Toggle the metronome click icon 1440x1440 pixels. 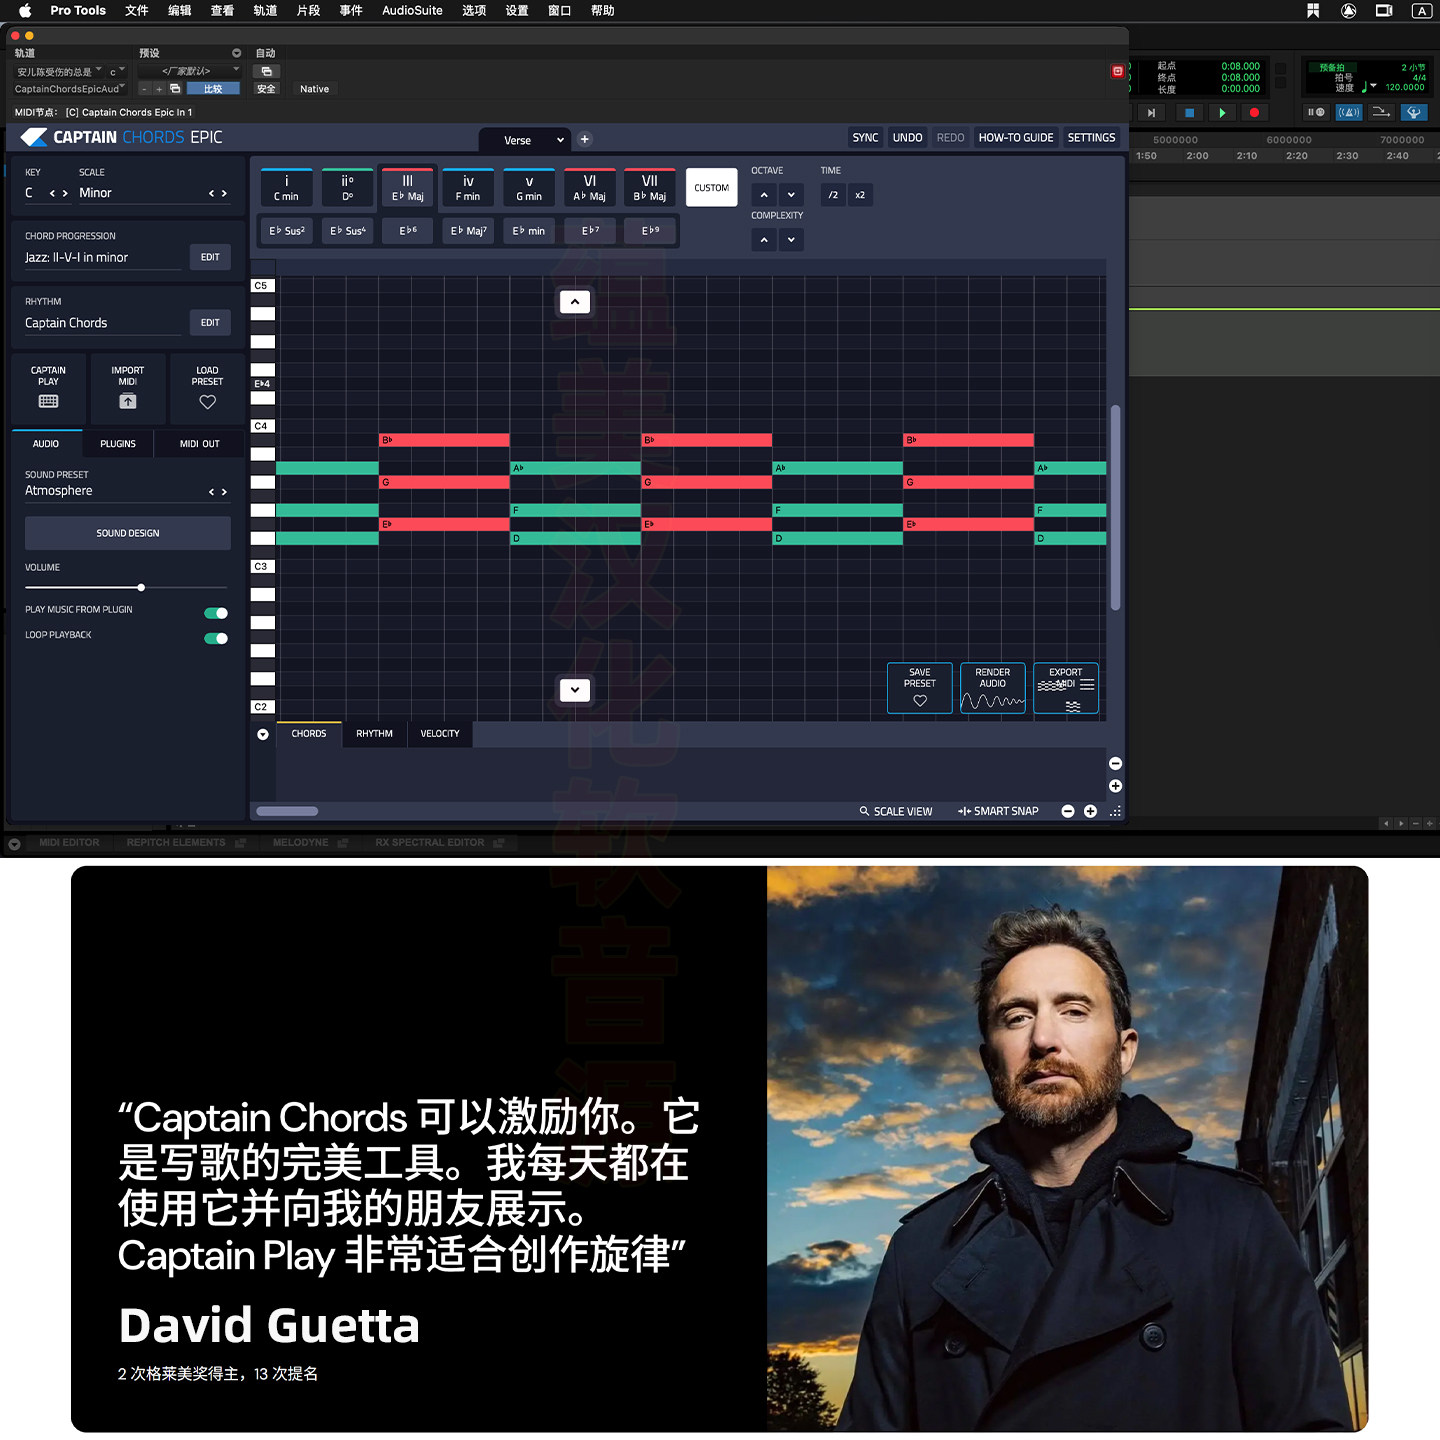coord(1349,112)
